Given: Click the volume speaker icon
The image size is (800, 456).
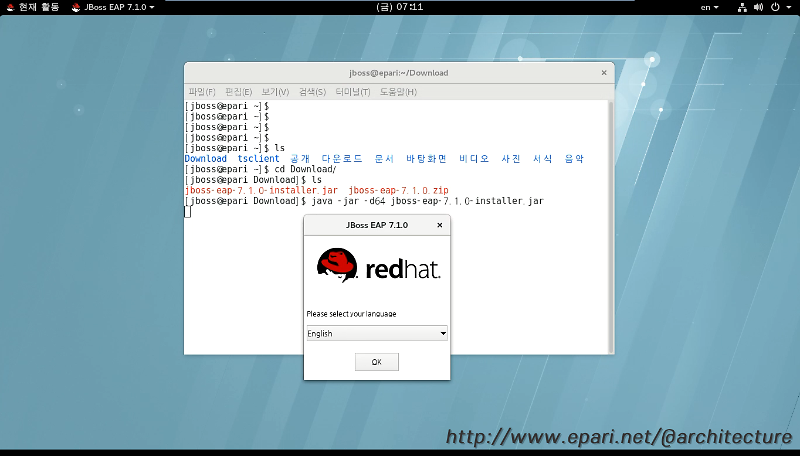Looking at the screenshot, I should (x=759, y=7).
